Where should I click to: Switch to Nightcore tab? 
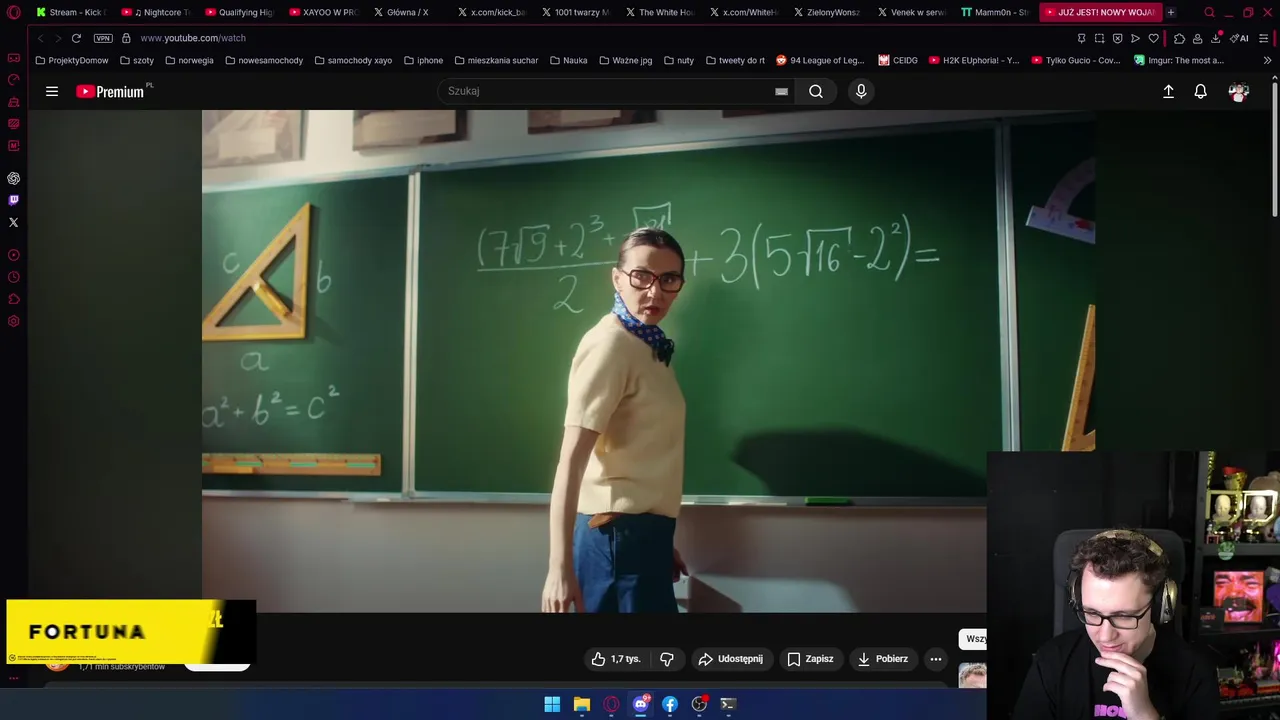point(155,12)
